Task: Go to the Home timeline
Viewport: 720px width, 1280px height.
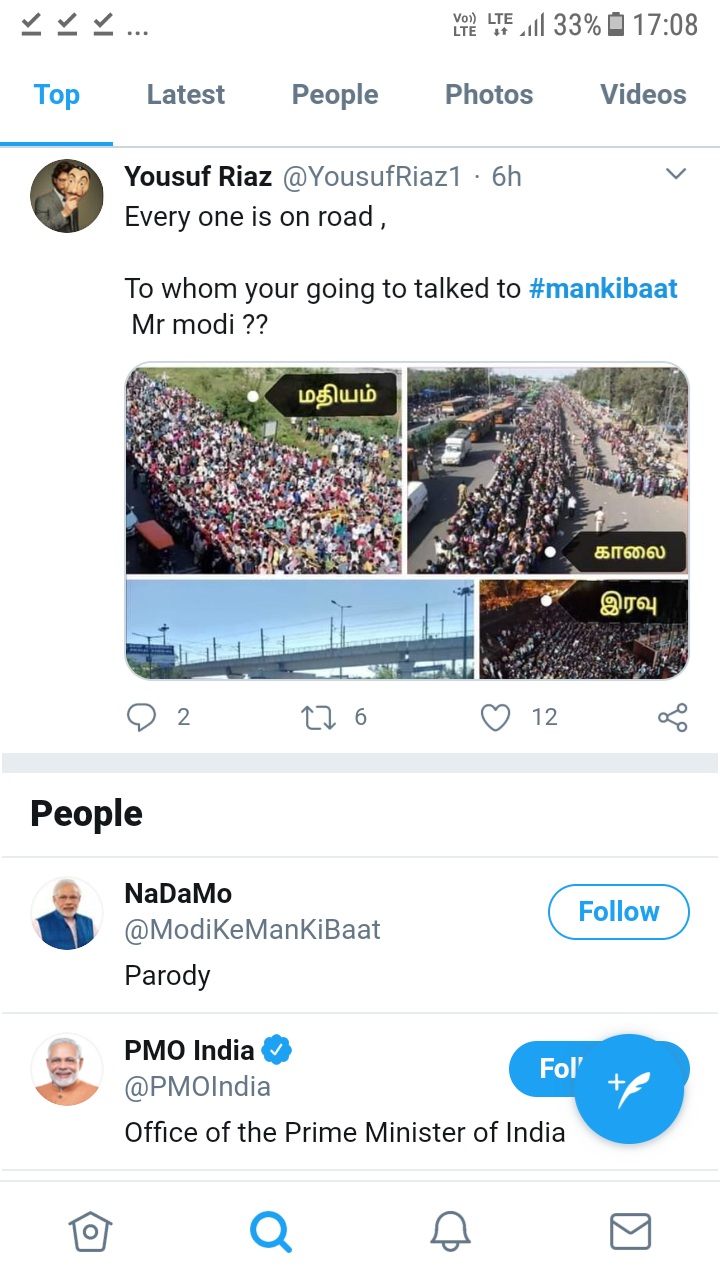Action: [90, 1231]
